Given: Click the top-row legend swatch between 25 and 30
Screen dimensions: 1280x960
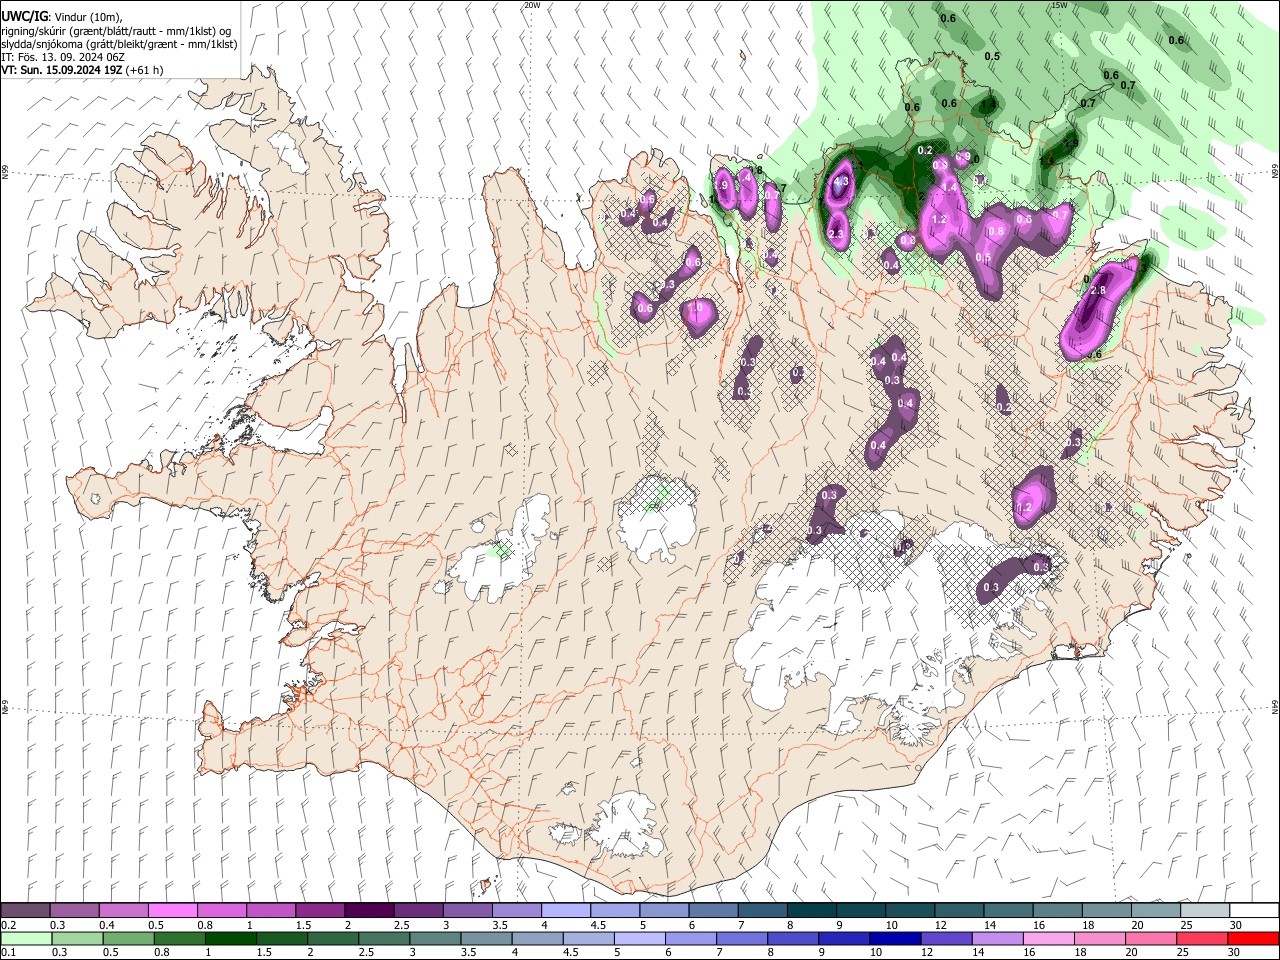Looking at the screenshot, I should 1205,911.
